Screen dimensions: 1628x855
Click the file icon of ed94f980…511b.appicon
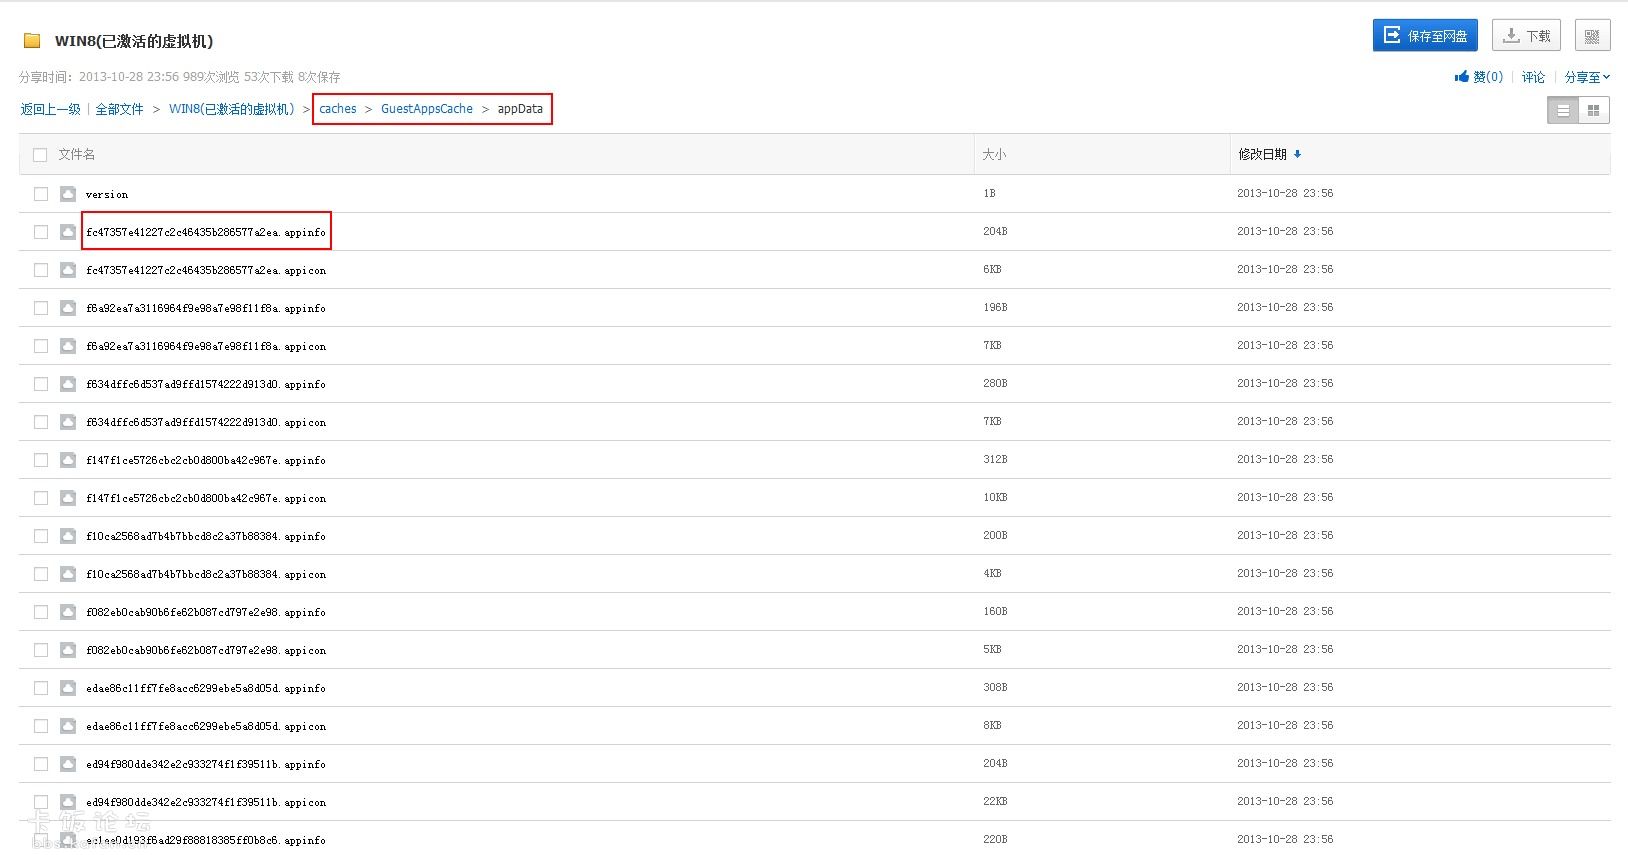pos(68,802)
